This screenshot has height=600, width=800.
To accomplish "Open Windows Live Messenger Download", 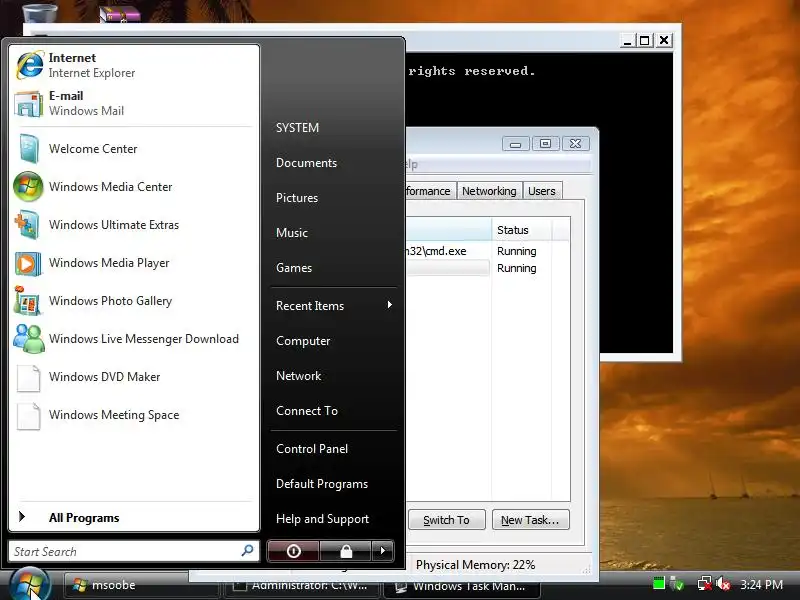I will click(134, 339).
